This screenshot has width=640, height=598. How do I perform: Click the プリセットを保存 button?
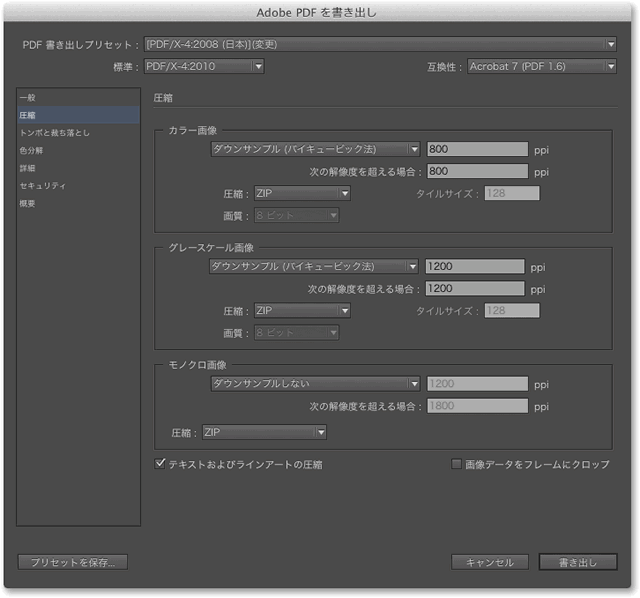(72, 562)
